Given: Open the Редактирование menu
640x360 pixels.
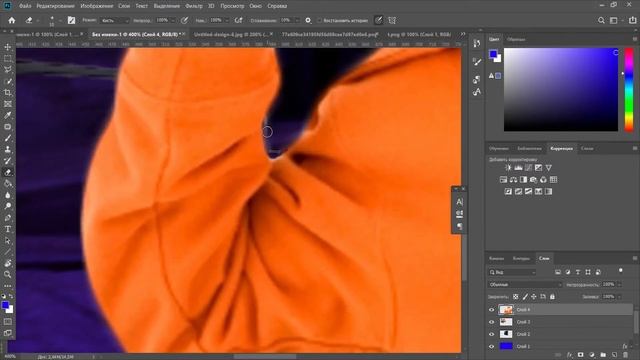Looking at the screenshot, I should pos(56,6).
